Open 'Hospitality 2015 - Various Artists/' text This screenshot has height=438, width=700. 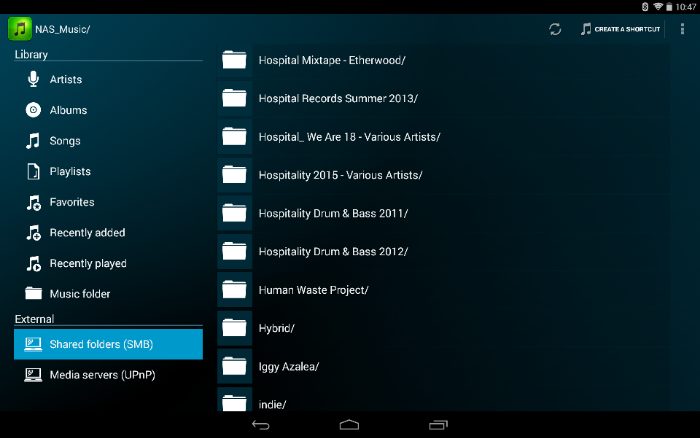[340, 175]
